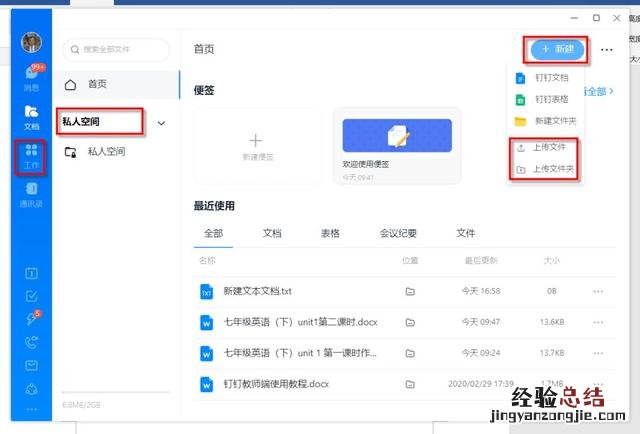Image resolution: width=640 pixels, height=434 pixels.
Task: Switch to the 会议纪要 tab
Action: coord(398,233)
